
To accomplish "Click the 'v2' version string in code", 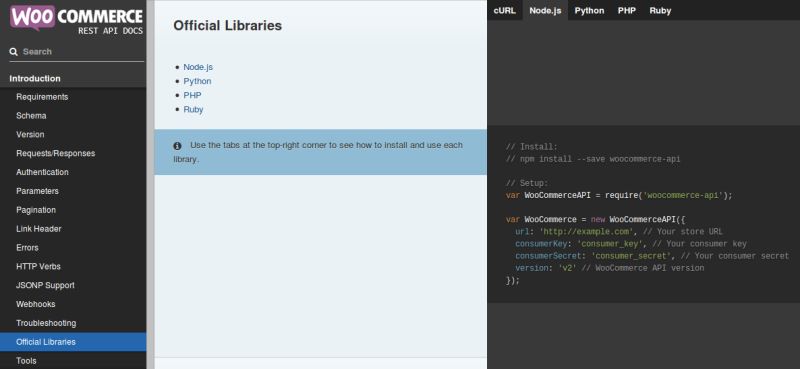I will coord(567,268).
